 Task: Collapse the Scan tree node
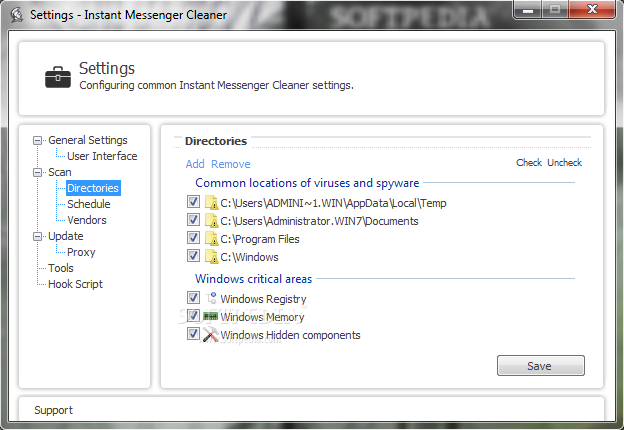(37, 172)
